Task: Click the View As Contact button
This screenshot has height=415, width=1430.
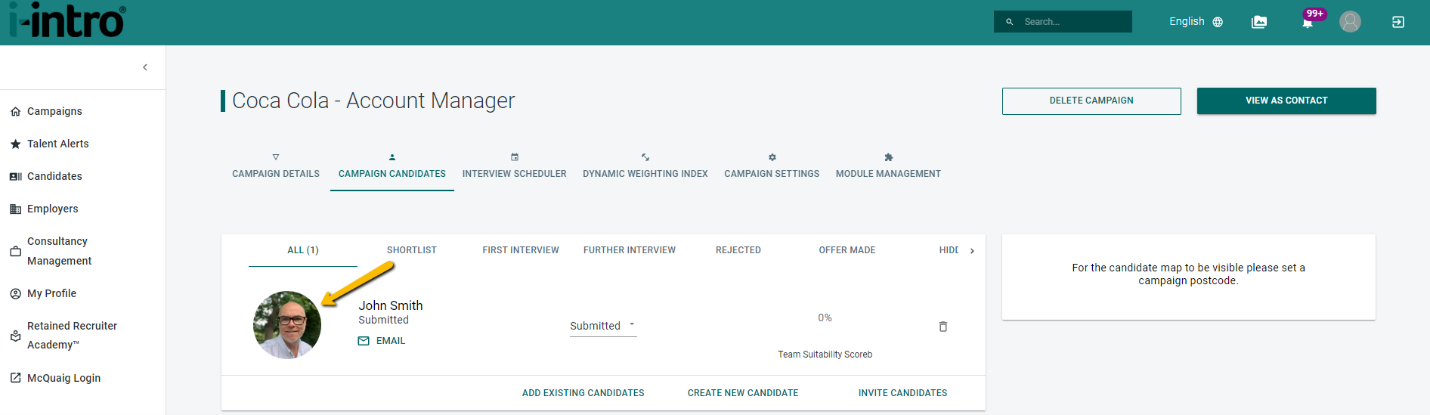Action: (1286, 101)
